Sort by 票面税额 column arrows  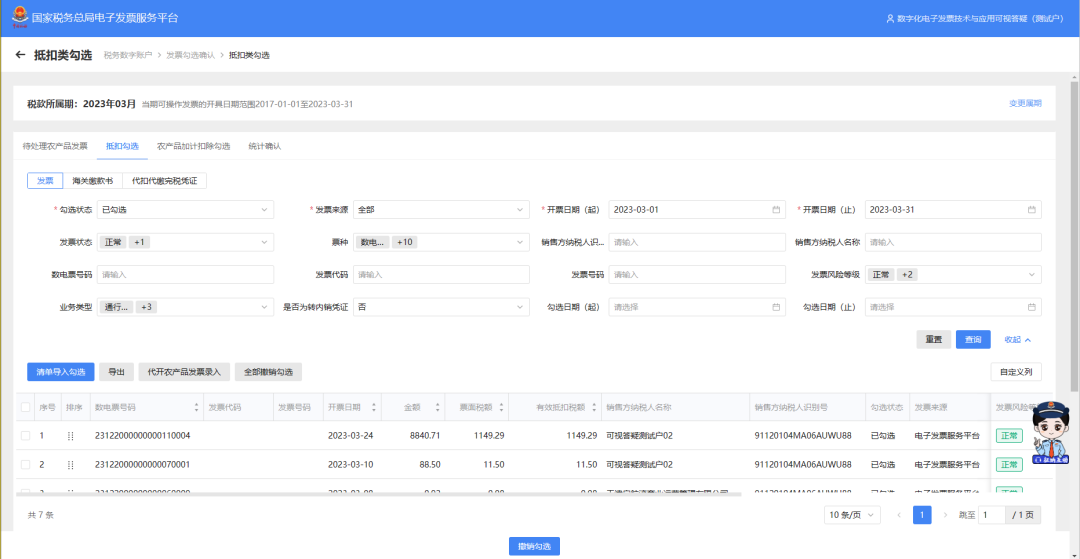coord(501,408)
